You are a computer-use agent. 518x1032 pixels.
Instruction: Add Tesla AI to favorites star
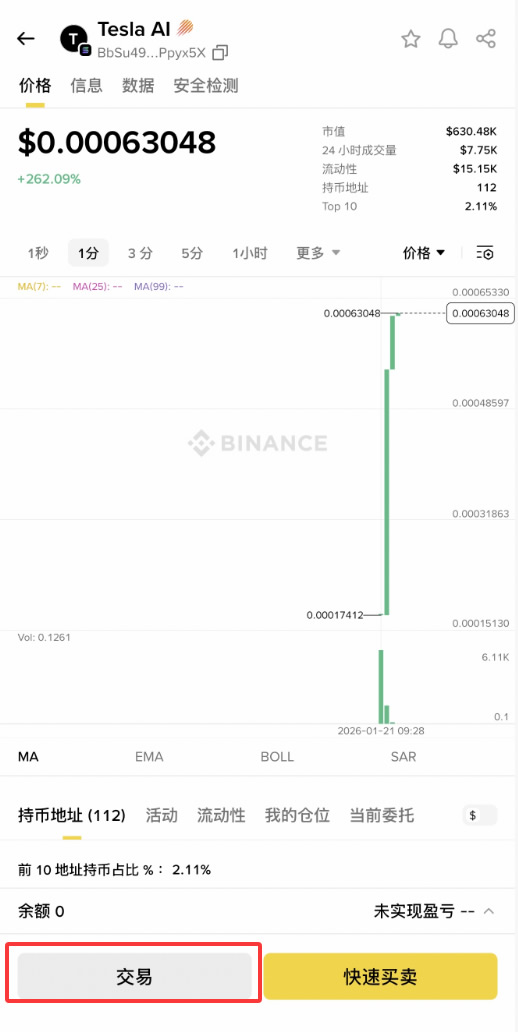pos(411,39)
